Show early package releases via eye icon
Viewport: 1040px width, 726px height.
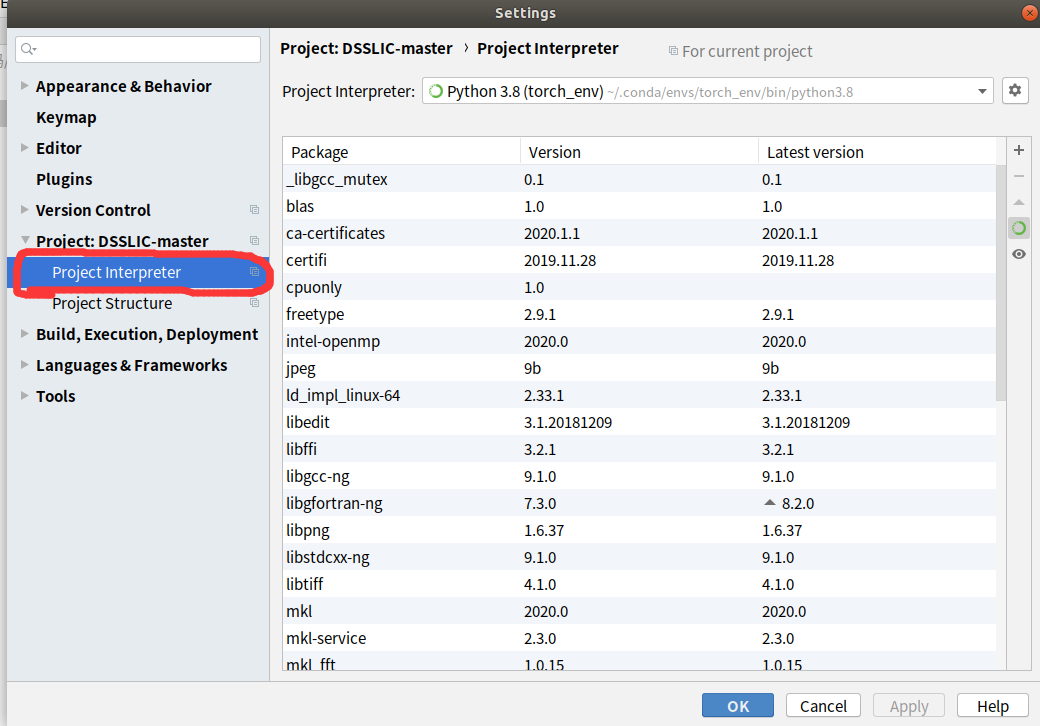pos(1018,254)
